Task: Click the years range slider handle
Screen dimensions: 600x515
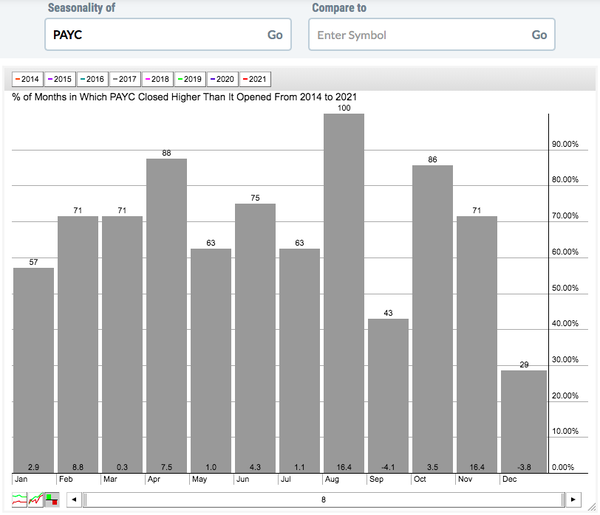Action: point(322,499)
